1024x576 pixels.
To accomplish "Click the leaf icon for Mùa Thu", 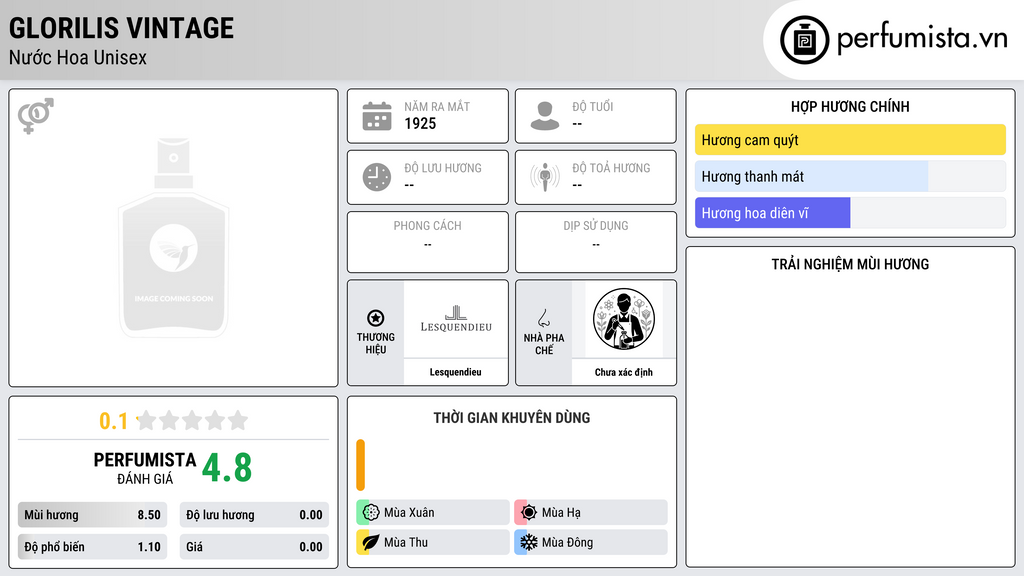I will tap(371, 542).
